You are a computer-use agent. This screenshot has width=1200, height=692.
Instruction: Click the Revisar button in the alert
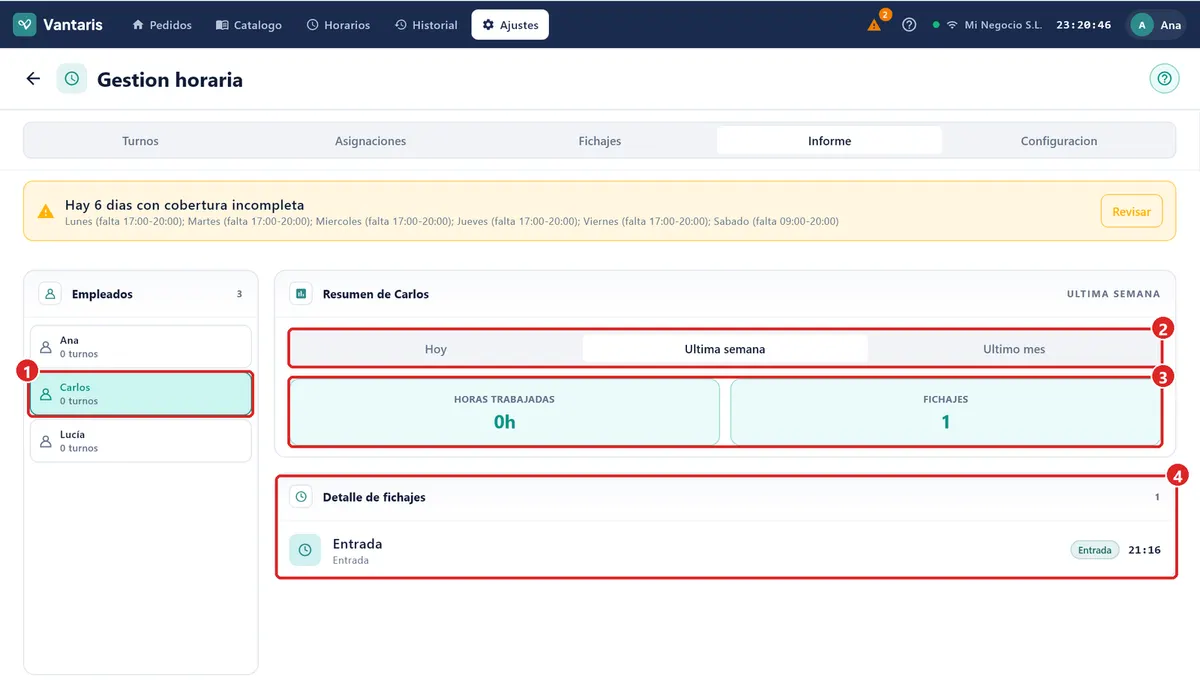tap(1131, 212)
